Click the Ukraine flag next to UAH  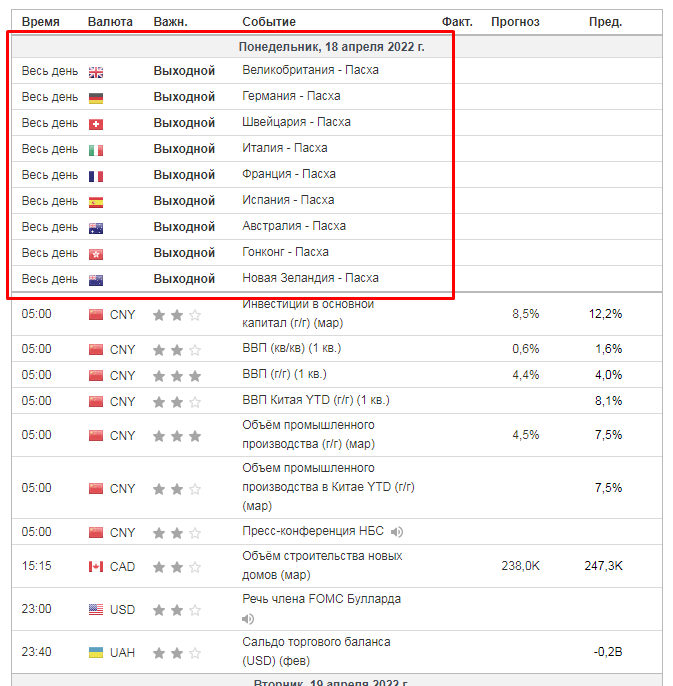tap(96, 652)
